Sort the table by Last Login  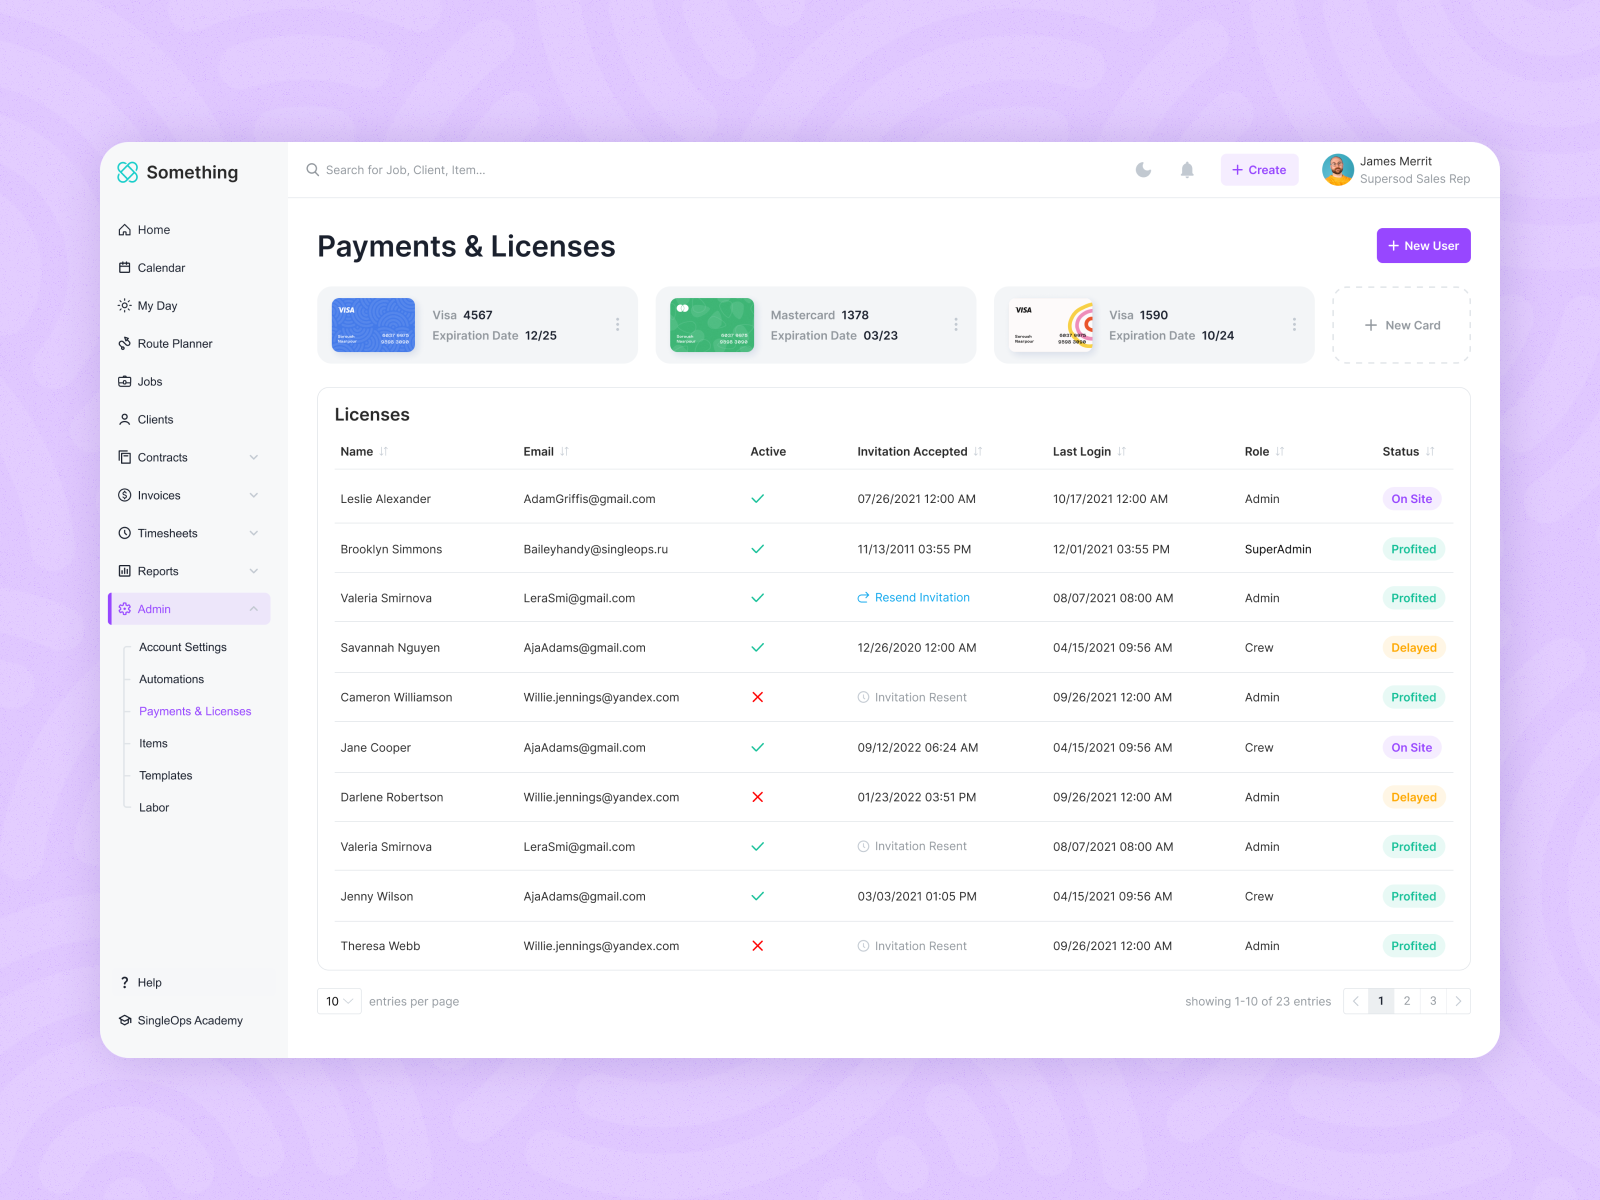point(1122,451)
